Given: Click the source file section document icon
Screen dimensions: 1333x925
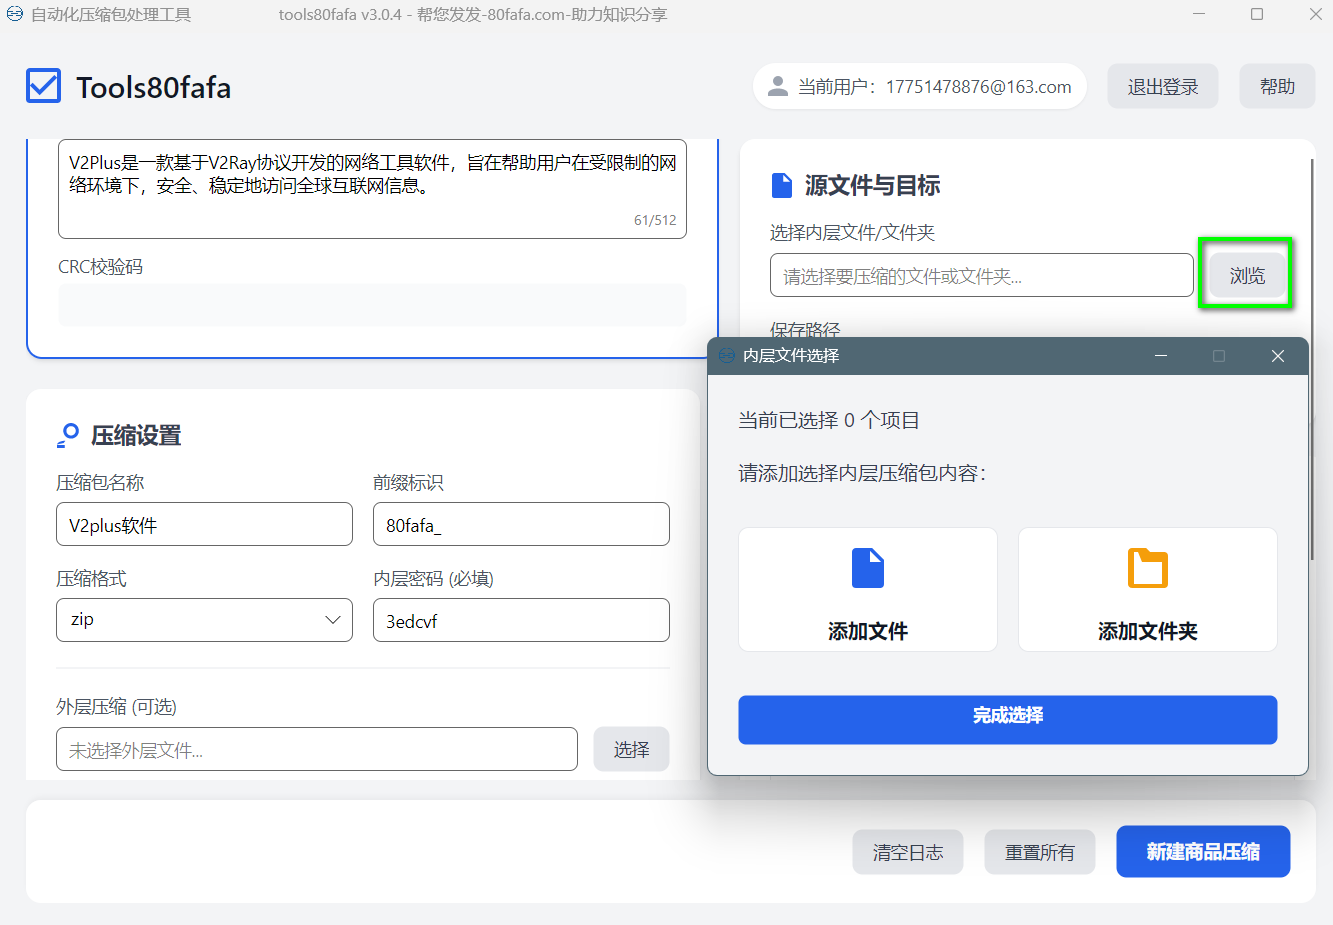Looking at the screenshot, I should pyautogui.click(x=781, y=186).
